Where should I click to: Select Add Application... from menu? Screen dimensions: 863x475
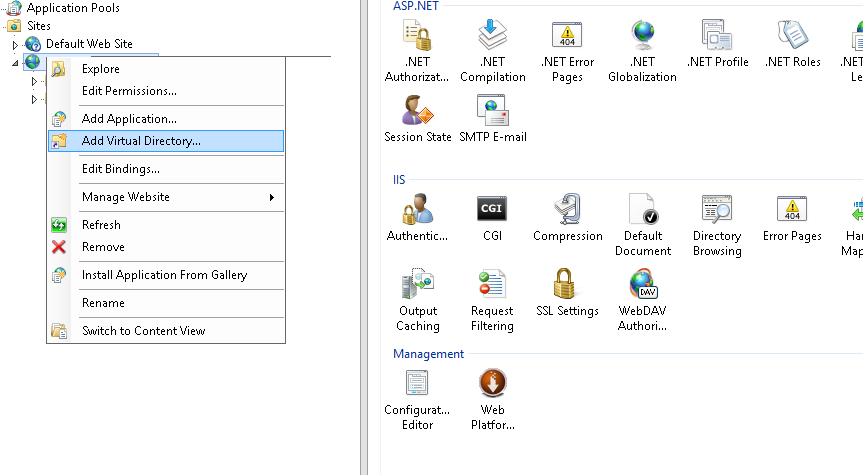tap(166, 119)
